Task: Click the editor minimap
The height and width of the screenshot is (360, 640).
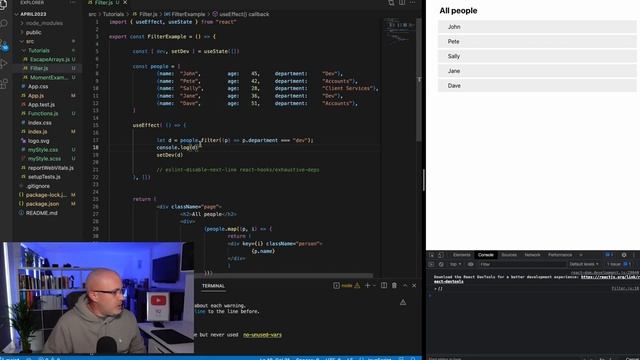Action: (399, 31)
